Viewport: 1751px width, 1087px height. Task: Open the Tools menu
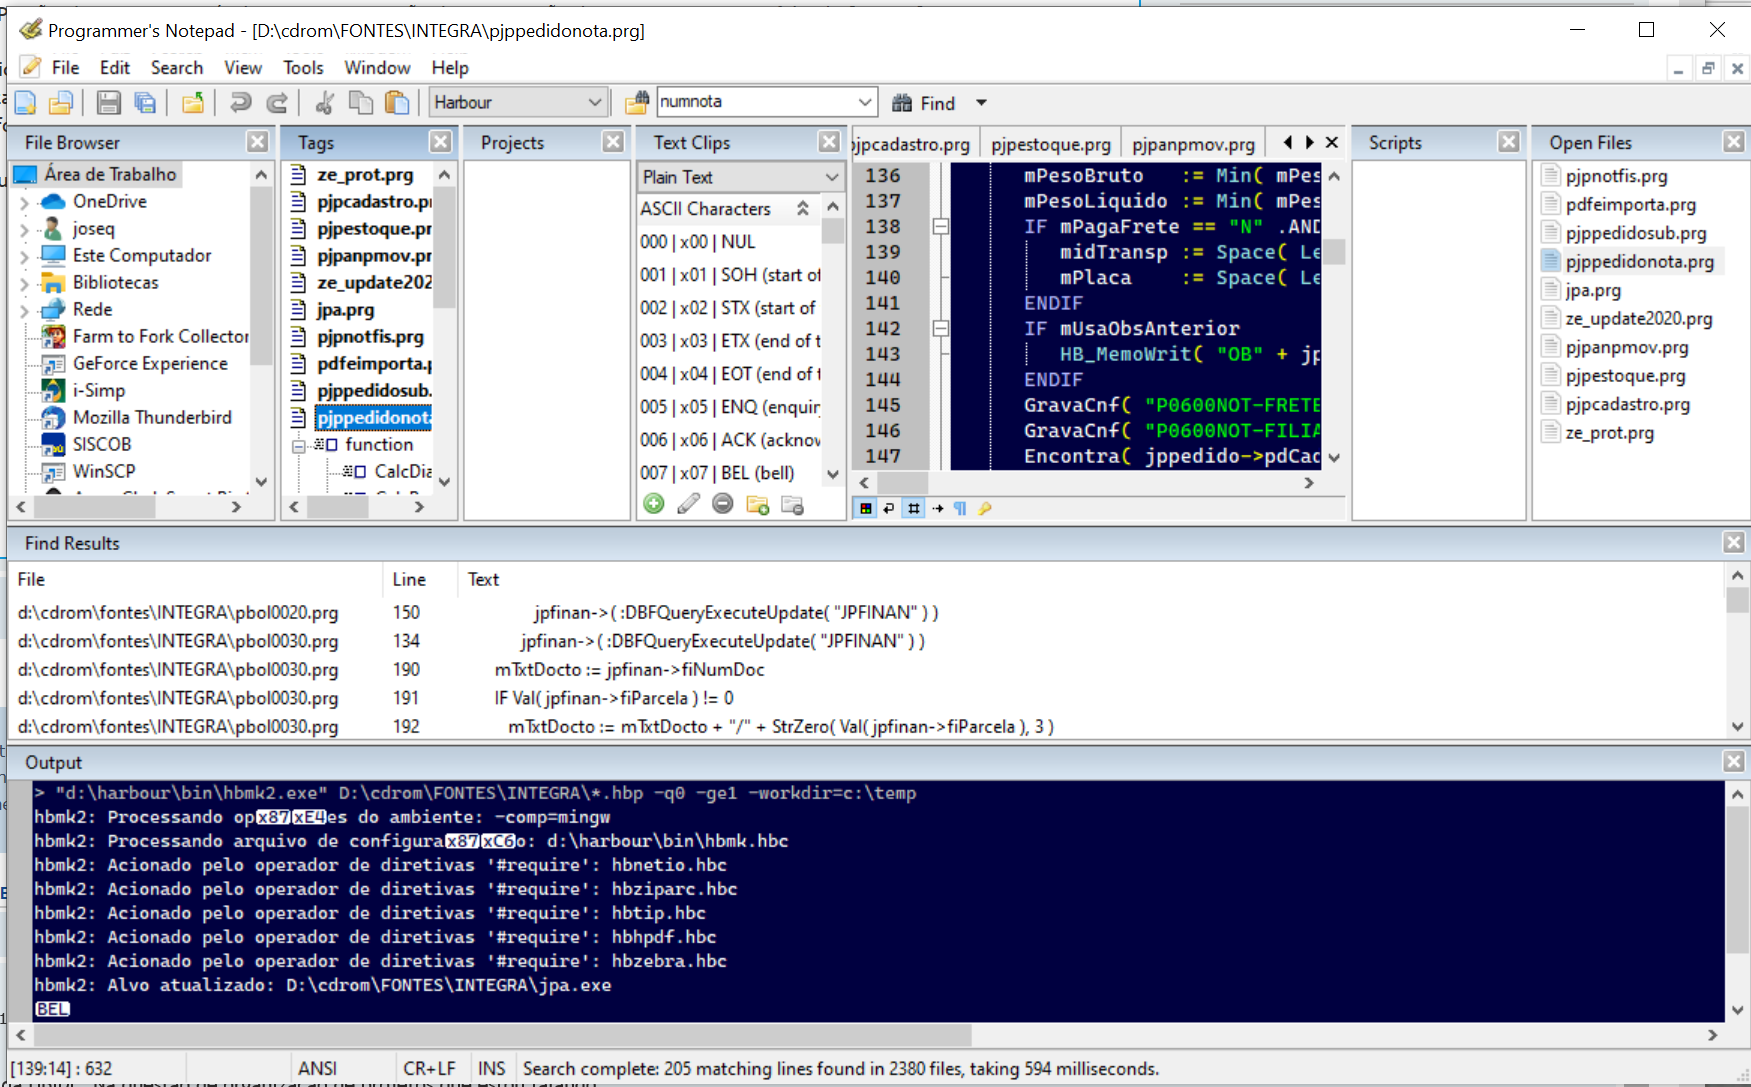pos(302,68)
